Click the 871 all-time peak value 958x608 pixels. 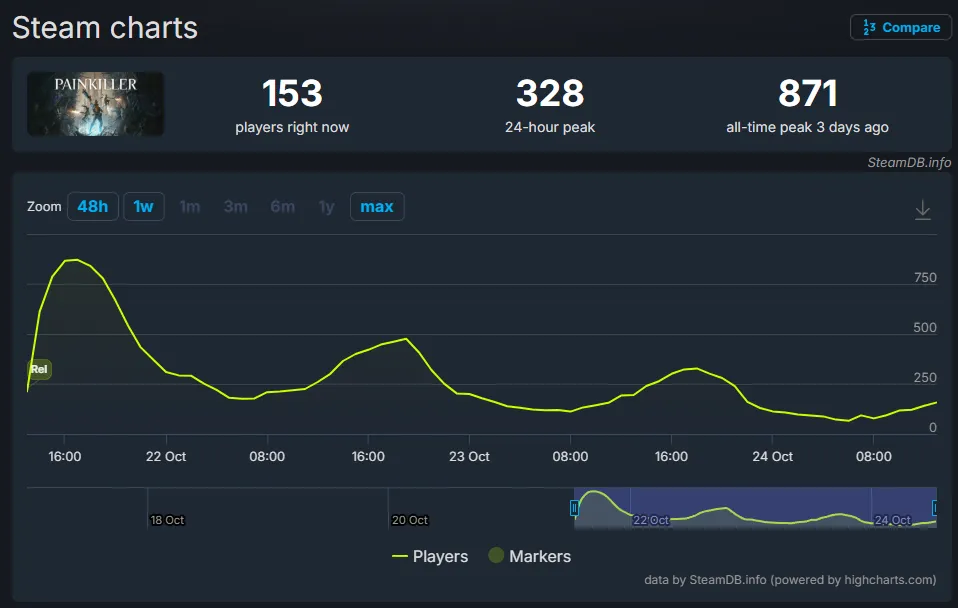(807, 93)
